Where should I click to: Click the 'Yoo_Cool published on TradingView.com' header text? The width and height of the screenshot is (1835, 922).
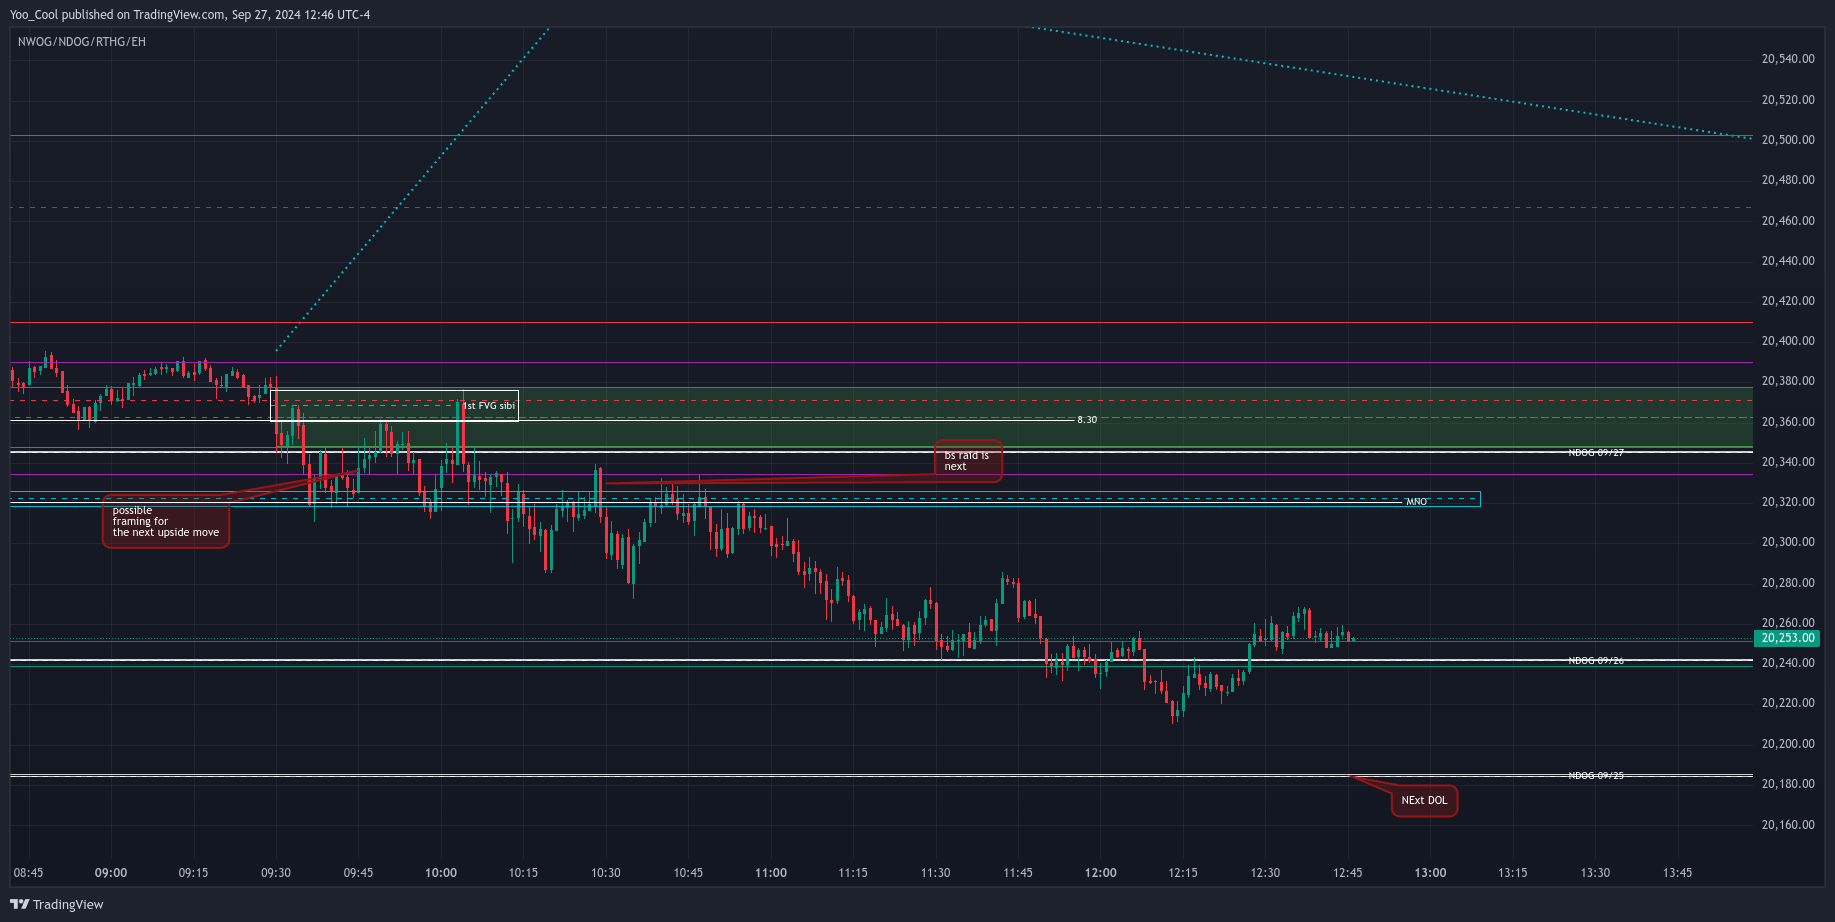(117, 15)
